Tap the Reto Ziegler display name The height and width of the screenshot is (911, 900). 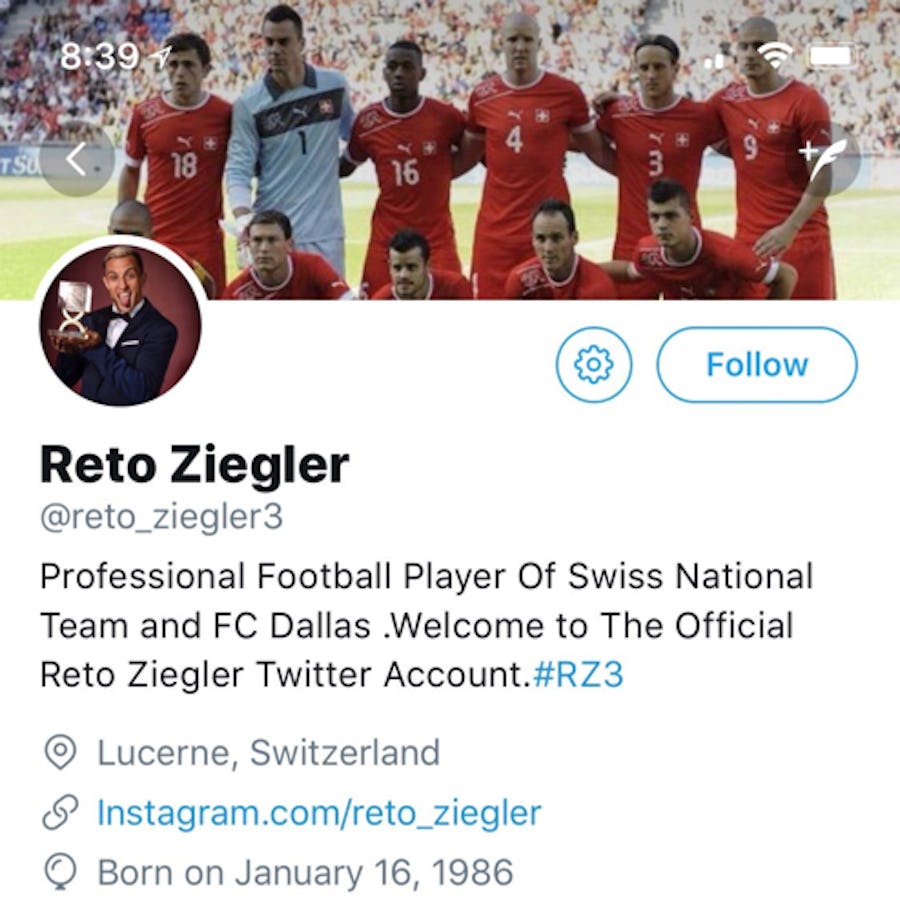click(194, 464)
